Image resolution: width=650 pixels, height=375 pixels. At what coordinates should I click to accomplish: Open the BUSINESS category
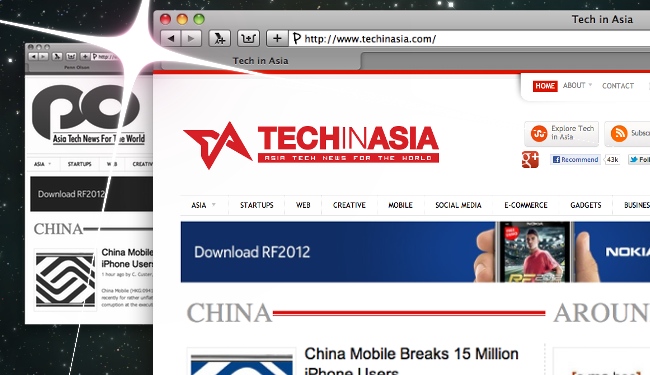(636, 205)
